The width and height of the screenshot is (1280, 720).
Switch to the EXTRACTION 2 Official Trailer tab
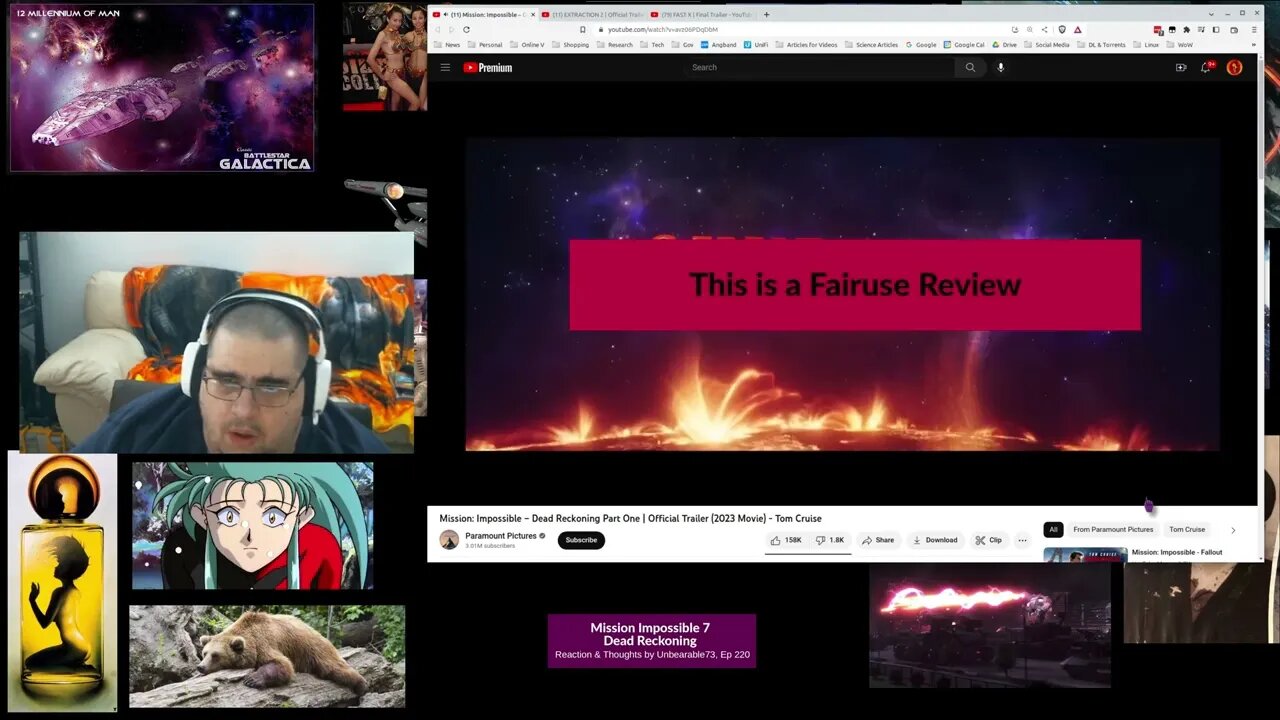point(593,14)
